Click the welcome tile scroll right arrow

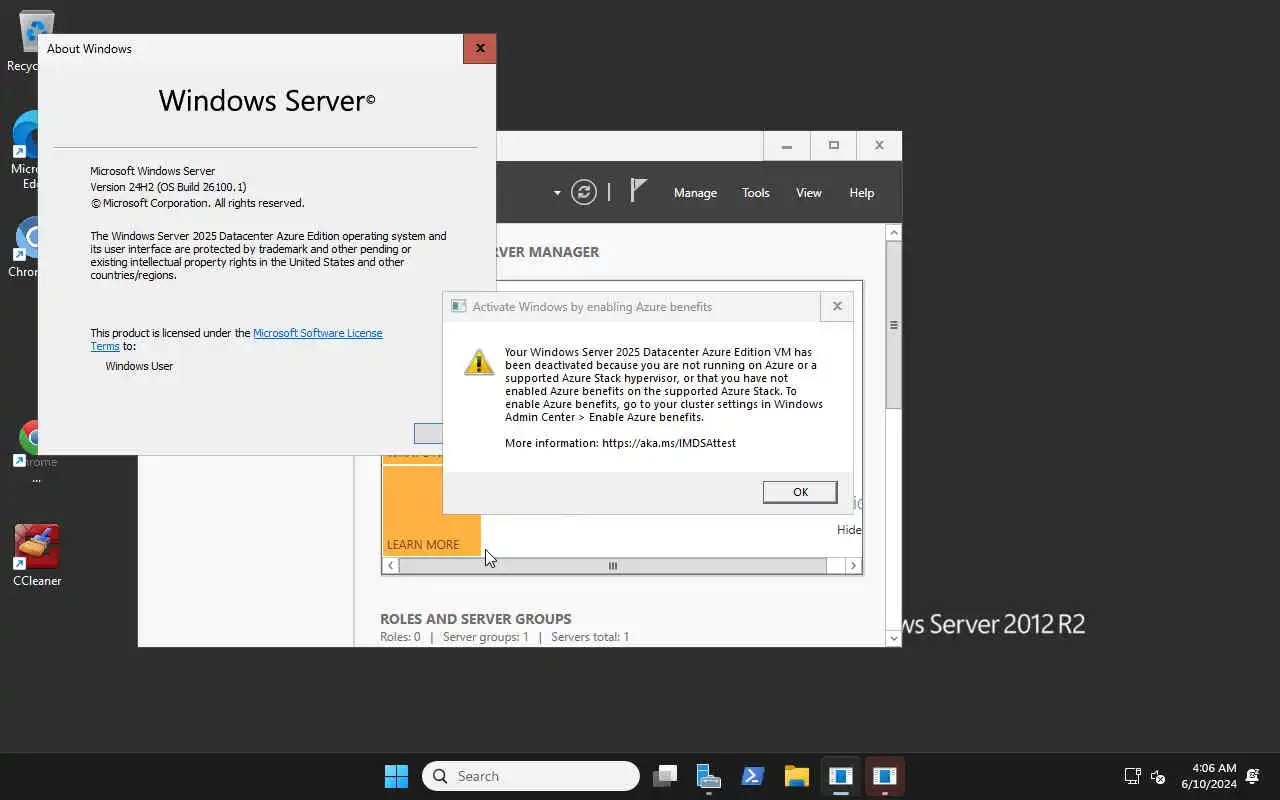pos(853,566)
